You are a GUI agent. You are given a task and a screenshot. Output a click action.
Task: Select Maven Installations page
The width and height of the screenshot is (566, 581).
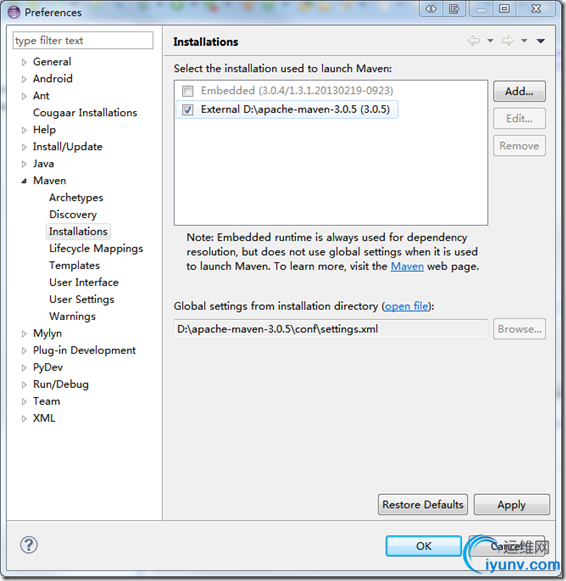tap(78, 231)
